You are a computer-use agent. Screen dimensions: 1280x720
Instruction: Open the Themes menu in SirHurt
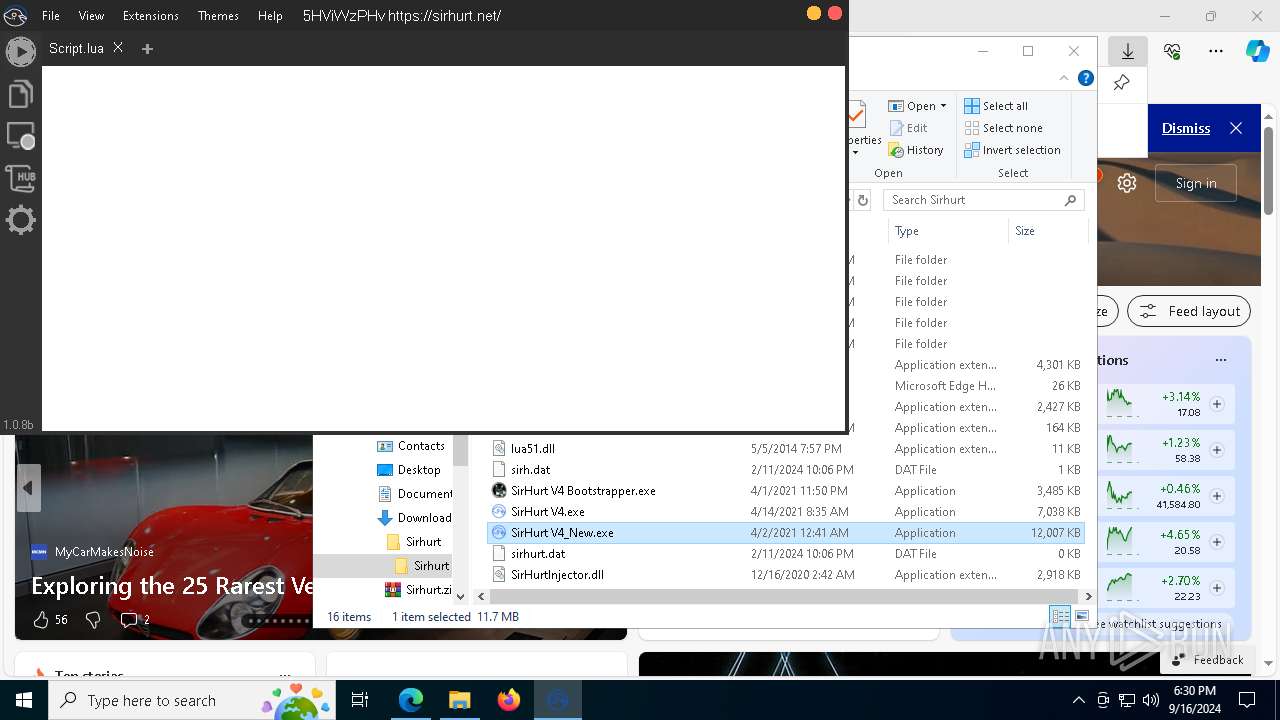pos(218,16)
